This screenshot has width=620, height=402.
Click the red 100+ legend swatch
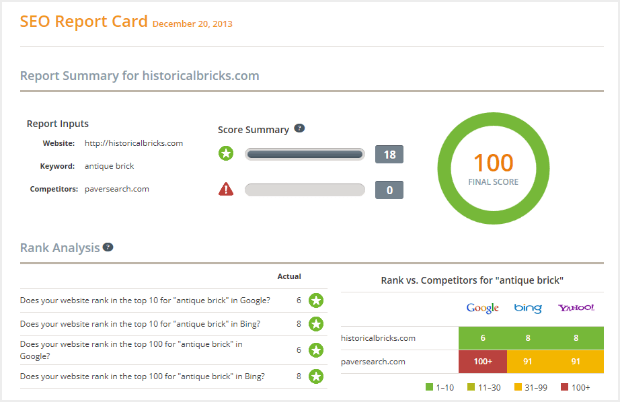[567, 386]
